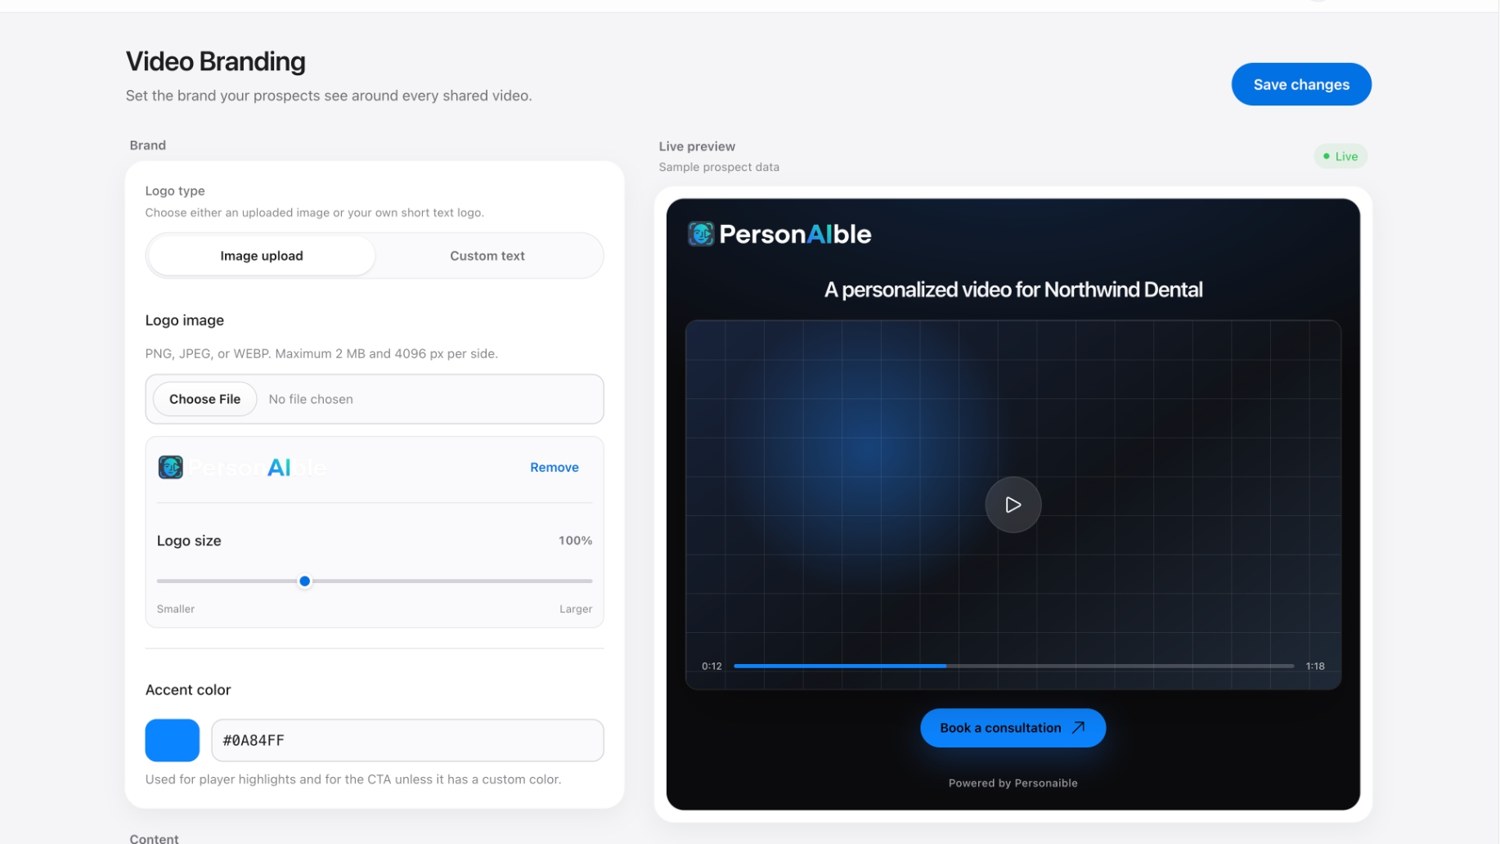The width and height of the screenshot is (1500, 844).
Task: Click the Choose File button
Action: (x=205, y=399)
